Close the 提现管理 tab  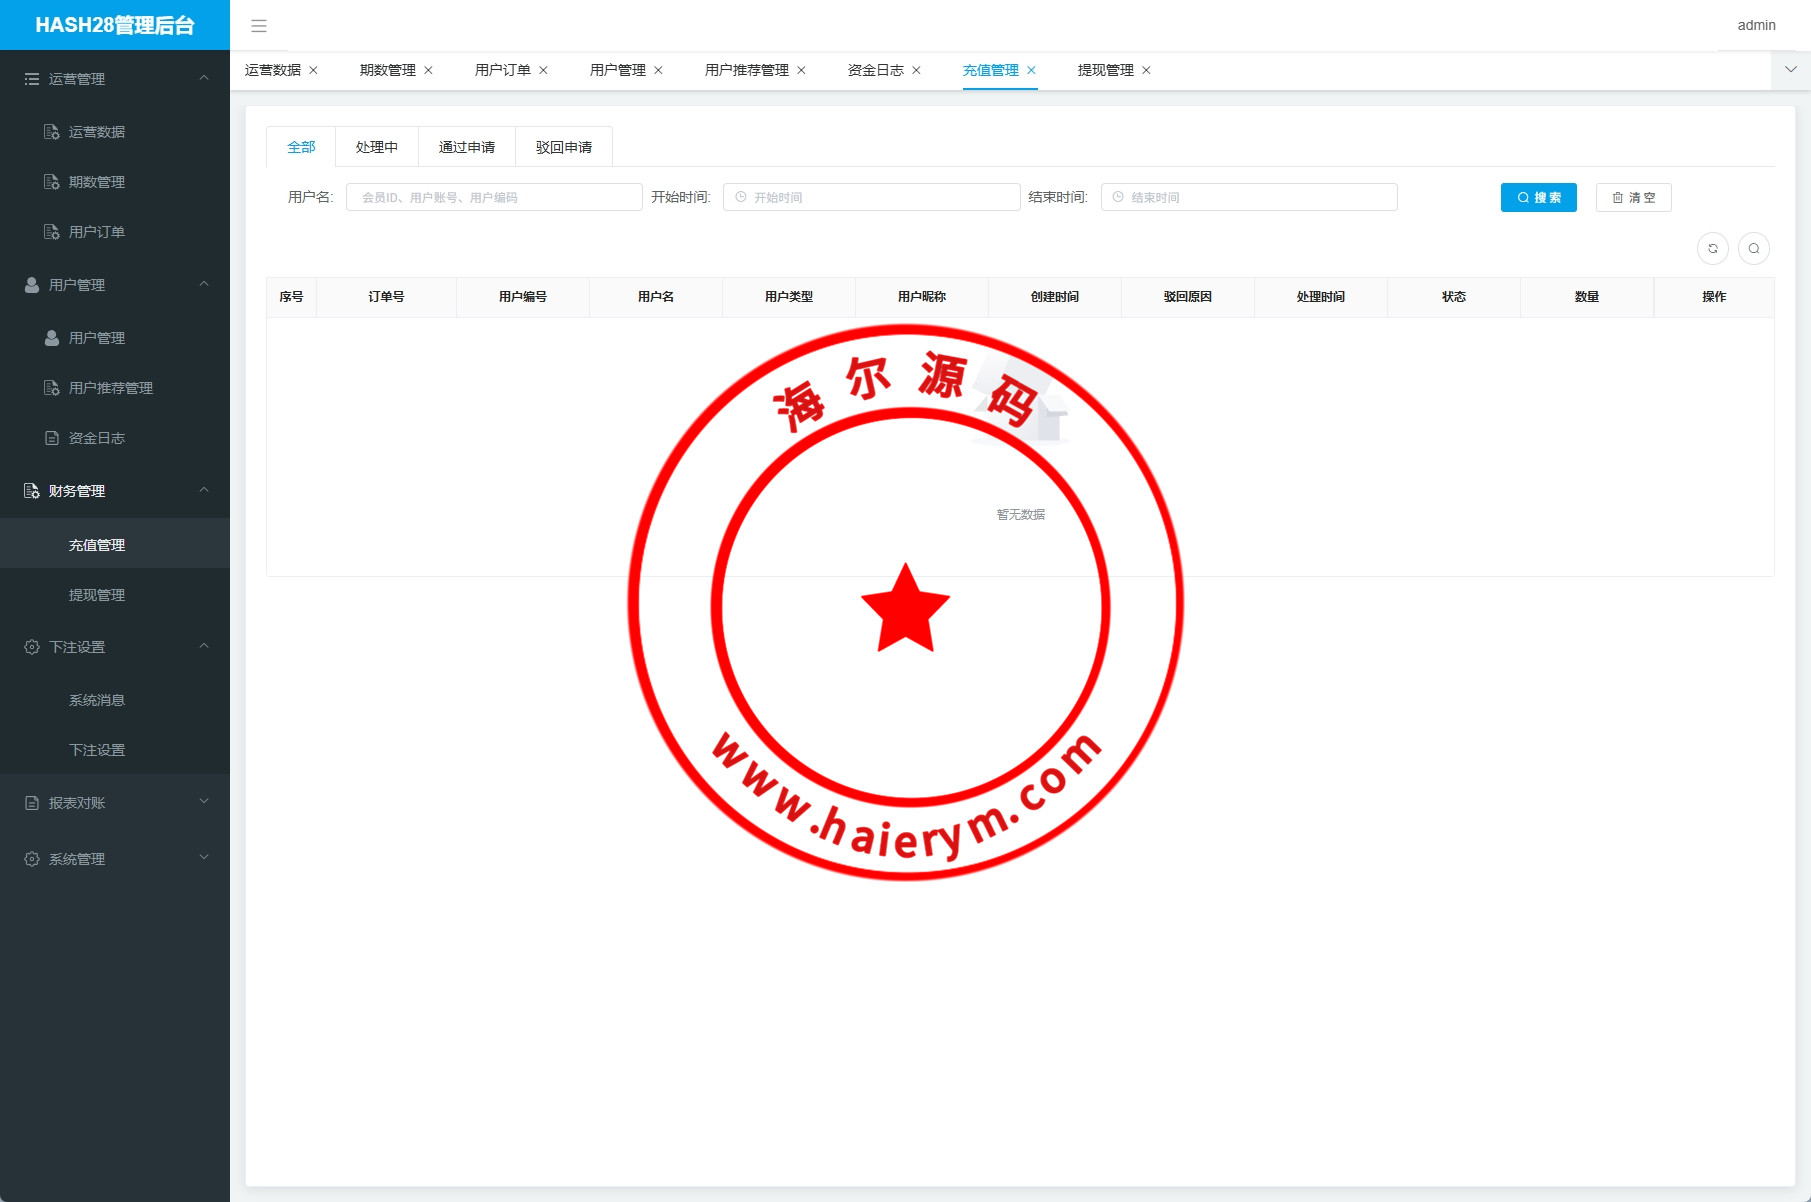tap(1146, 70)
